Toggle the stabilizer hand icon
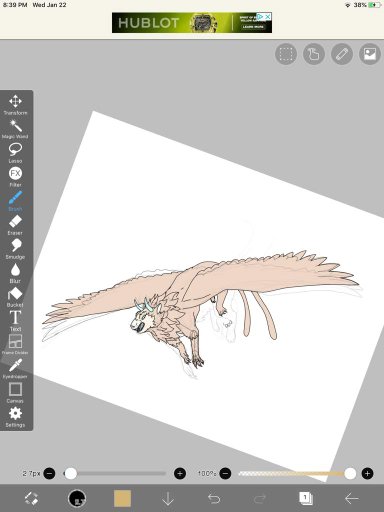Screen dimensions: 384x512 click(314, 54)
